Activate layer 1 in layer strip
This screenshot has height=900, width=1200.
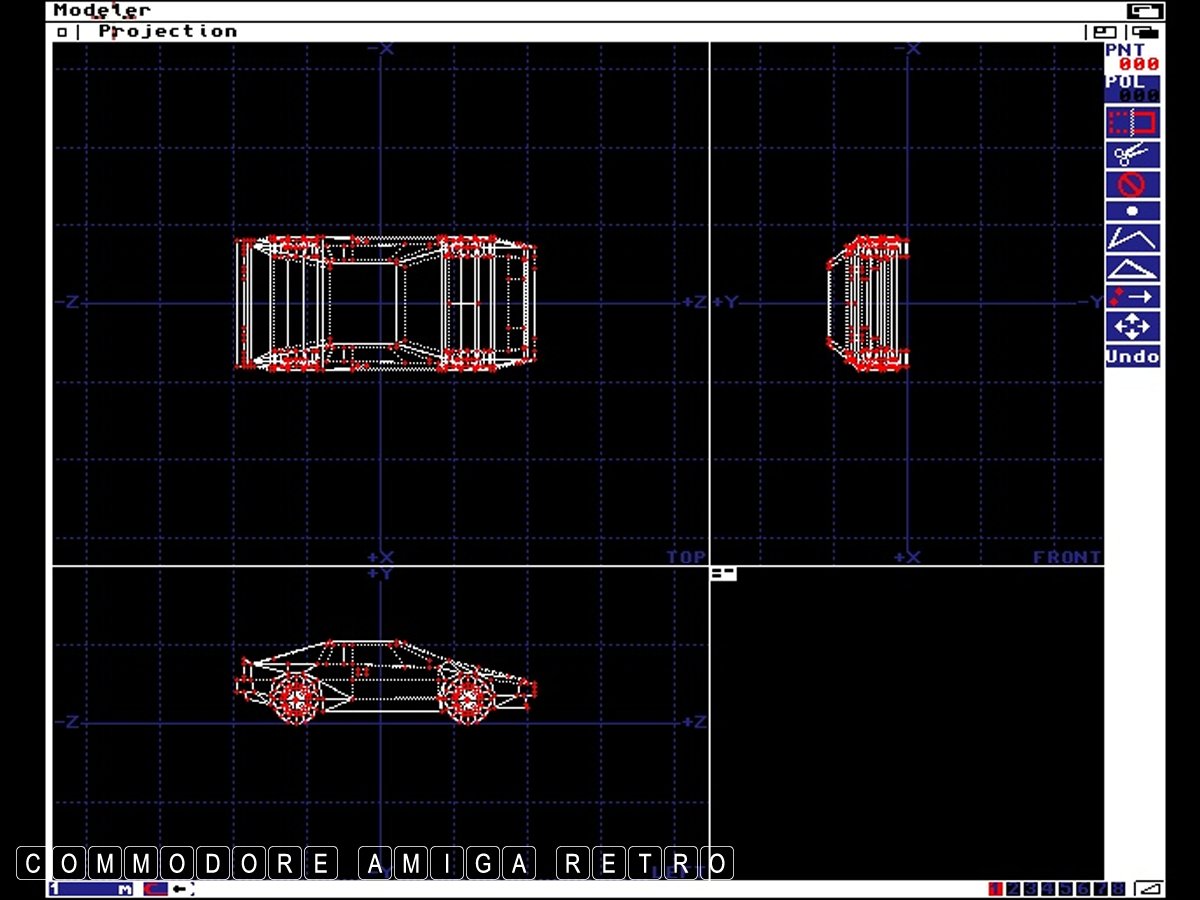click(995, 889)
